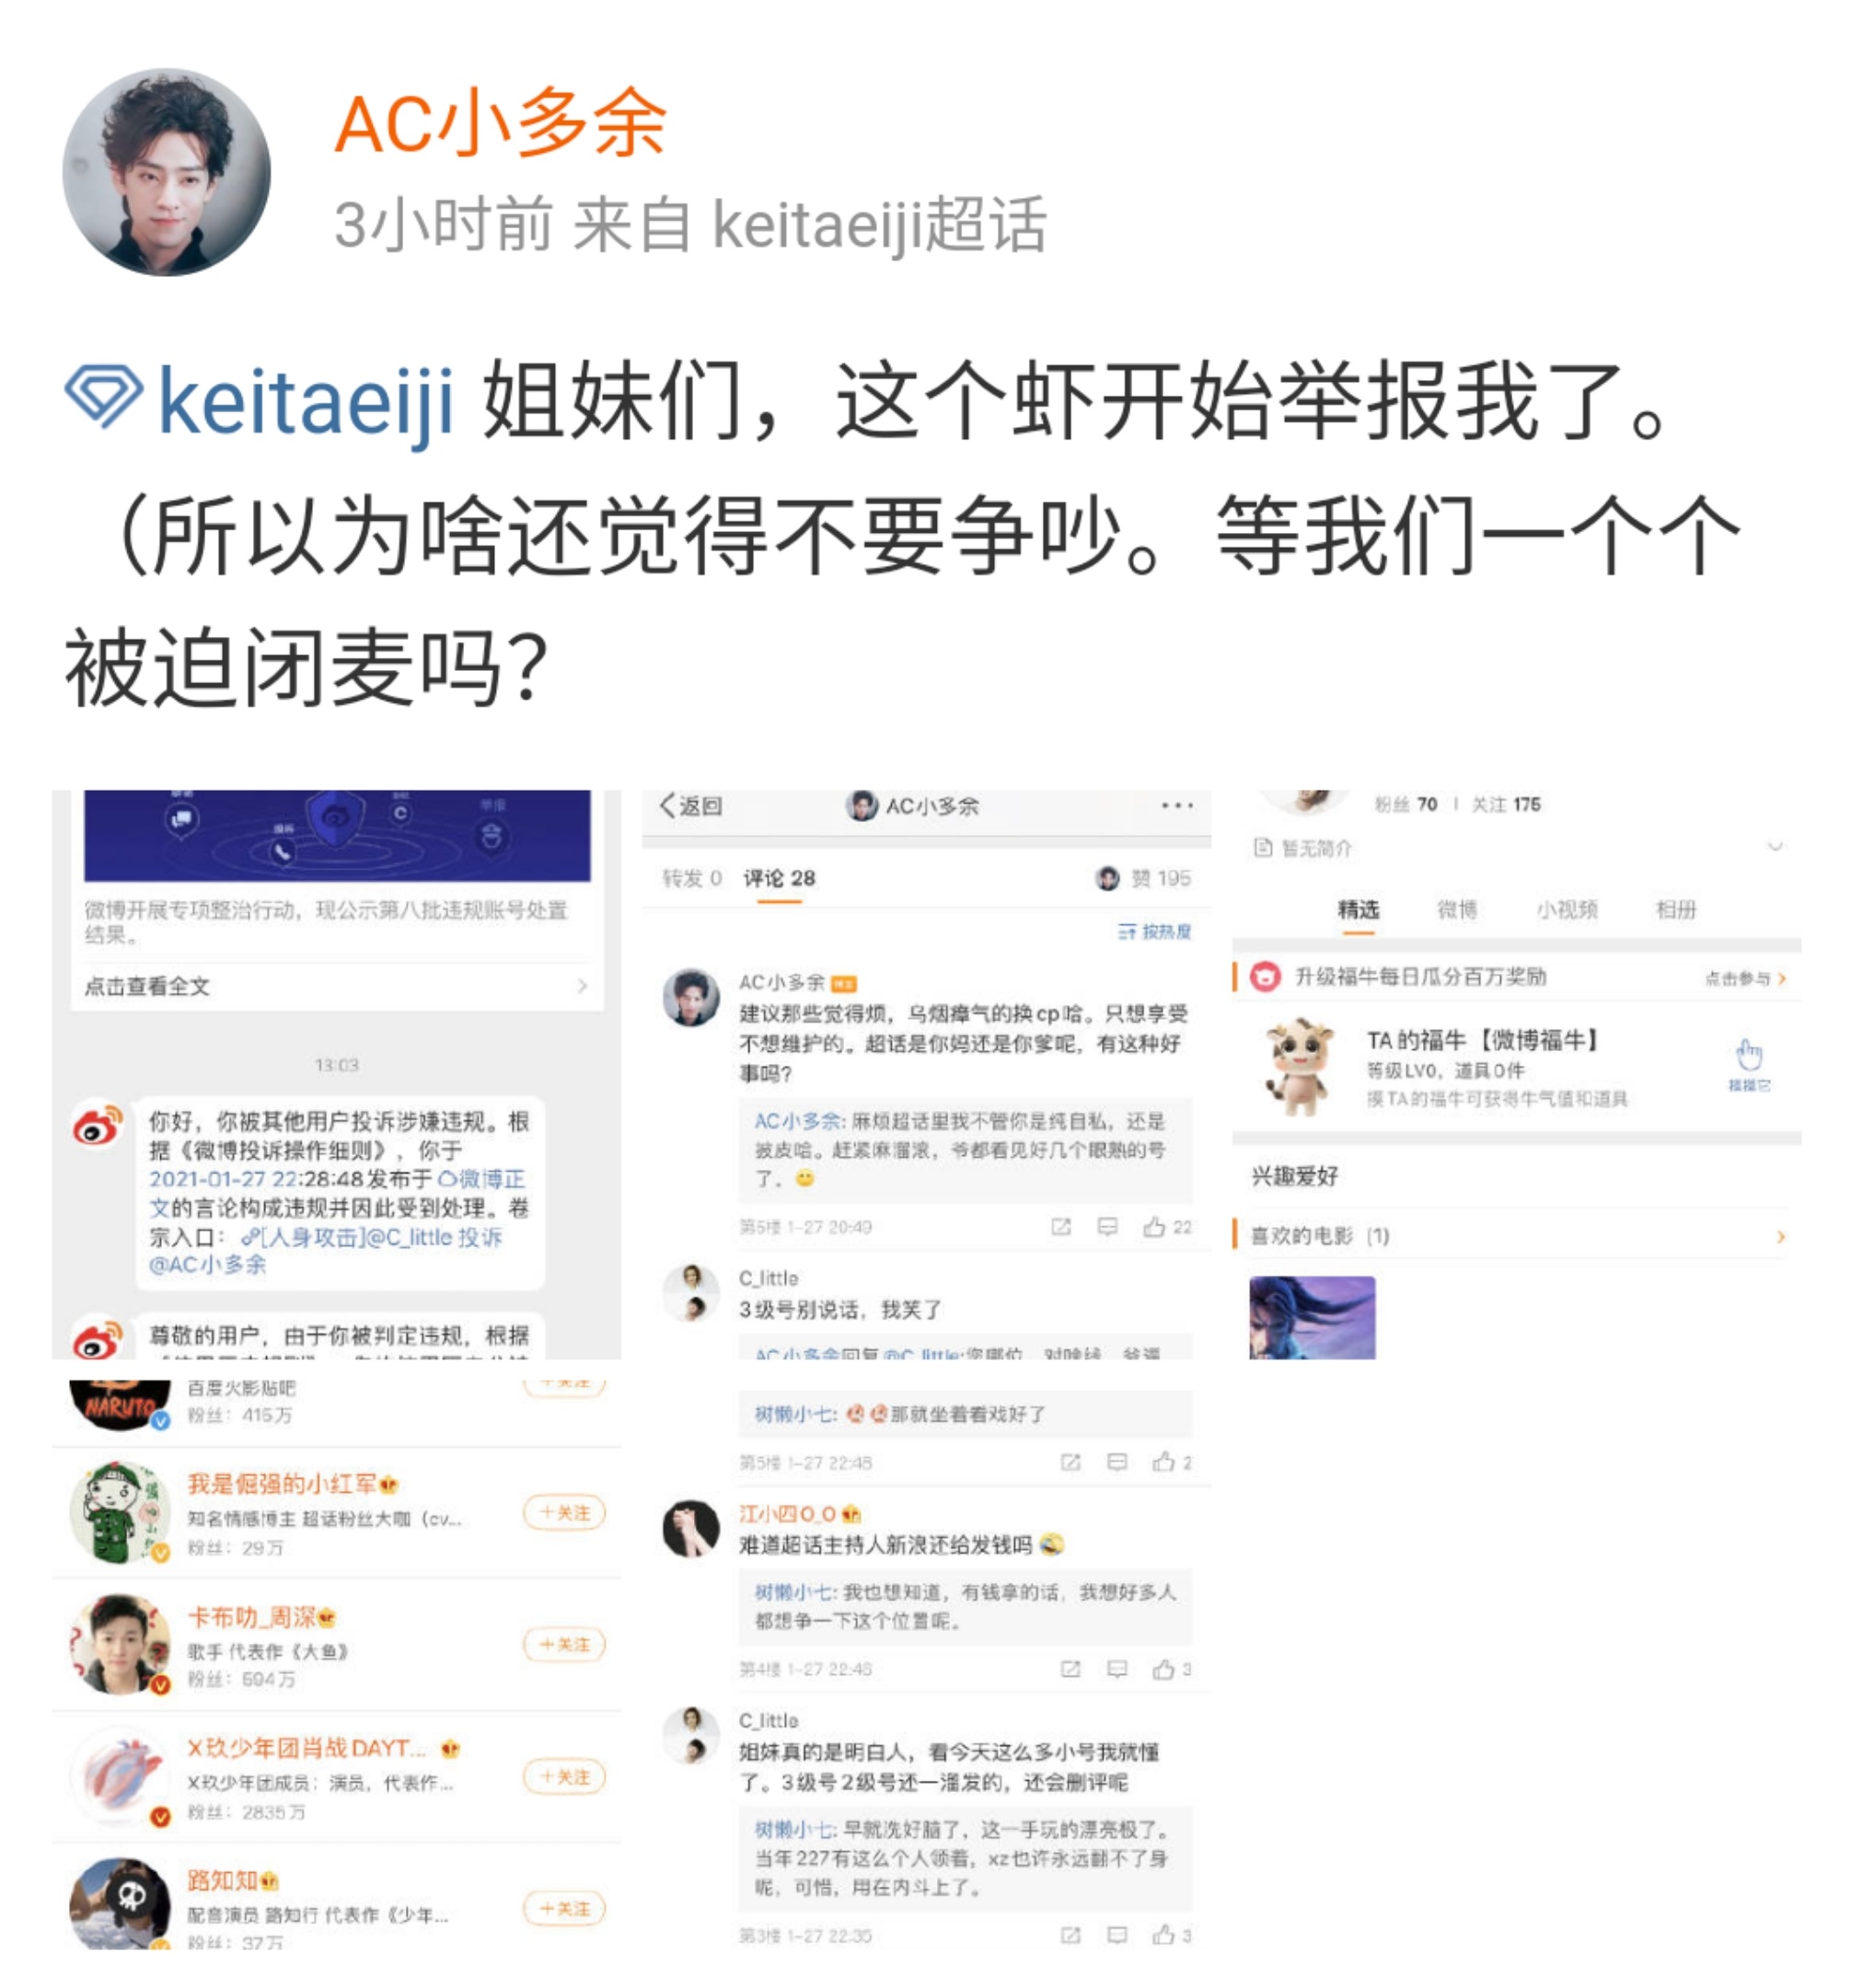The width and height of the screenshot is (1874, 1988).
Task: Reply to AC小多余's 1-27 20:49 comment
Action: point(1107,1227)
